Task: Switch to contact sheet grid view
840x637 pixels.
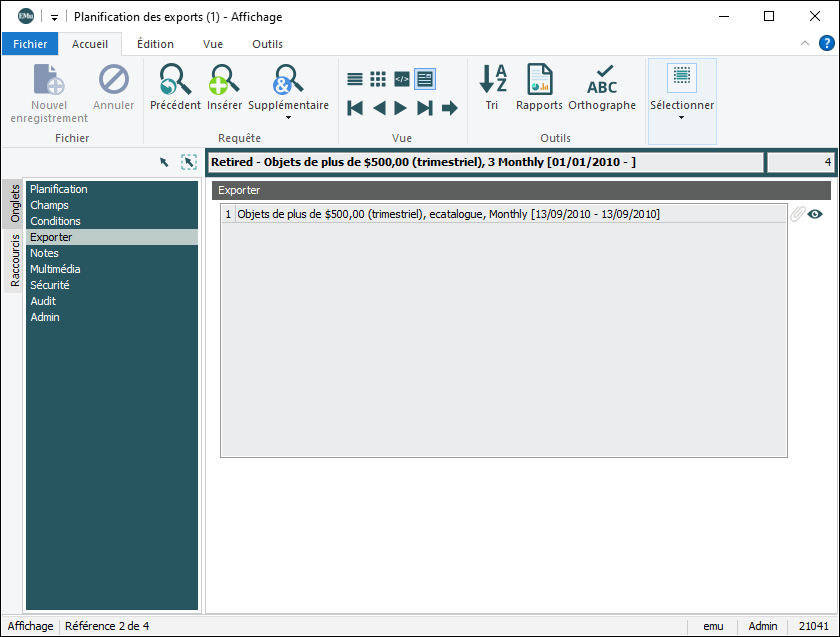Action: point(378,79)
